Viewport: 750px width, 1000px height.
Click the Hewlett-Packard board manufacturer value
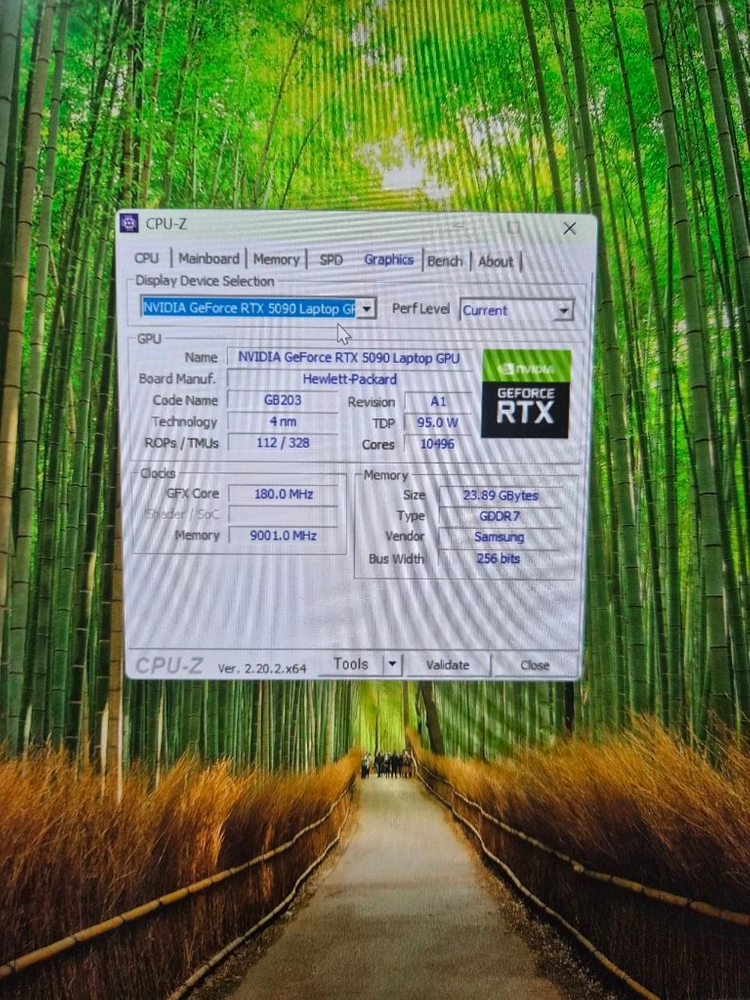click(349, 379)
